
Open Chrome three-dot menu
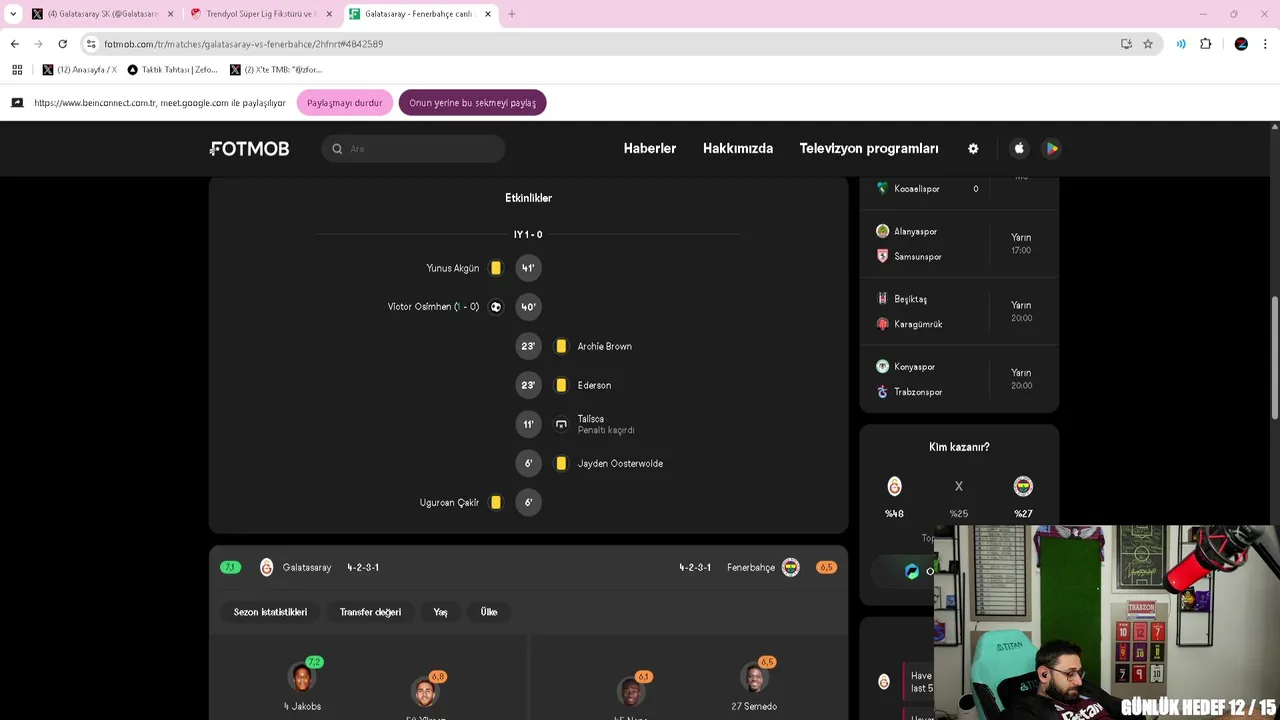(1266, 44)
